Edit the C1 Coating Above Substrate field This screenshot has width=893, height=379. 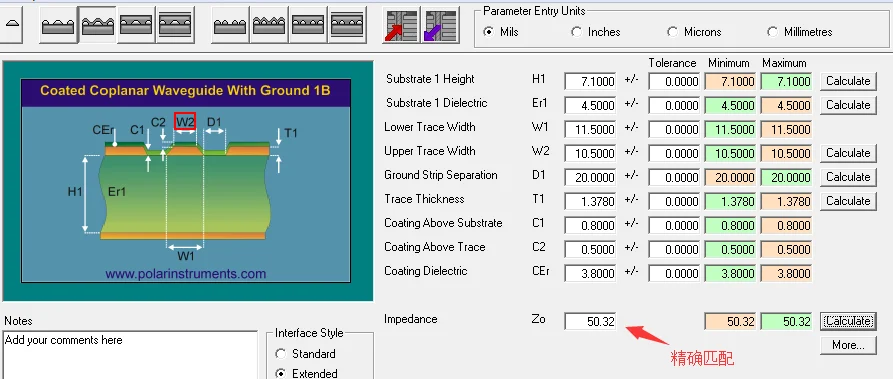tap(590, 225)
